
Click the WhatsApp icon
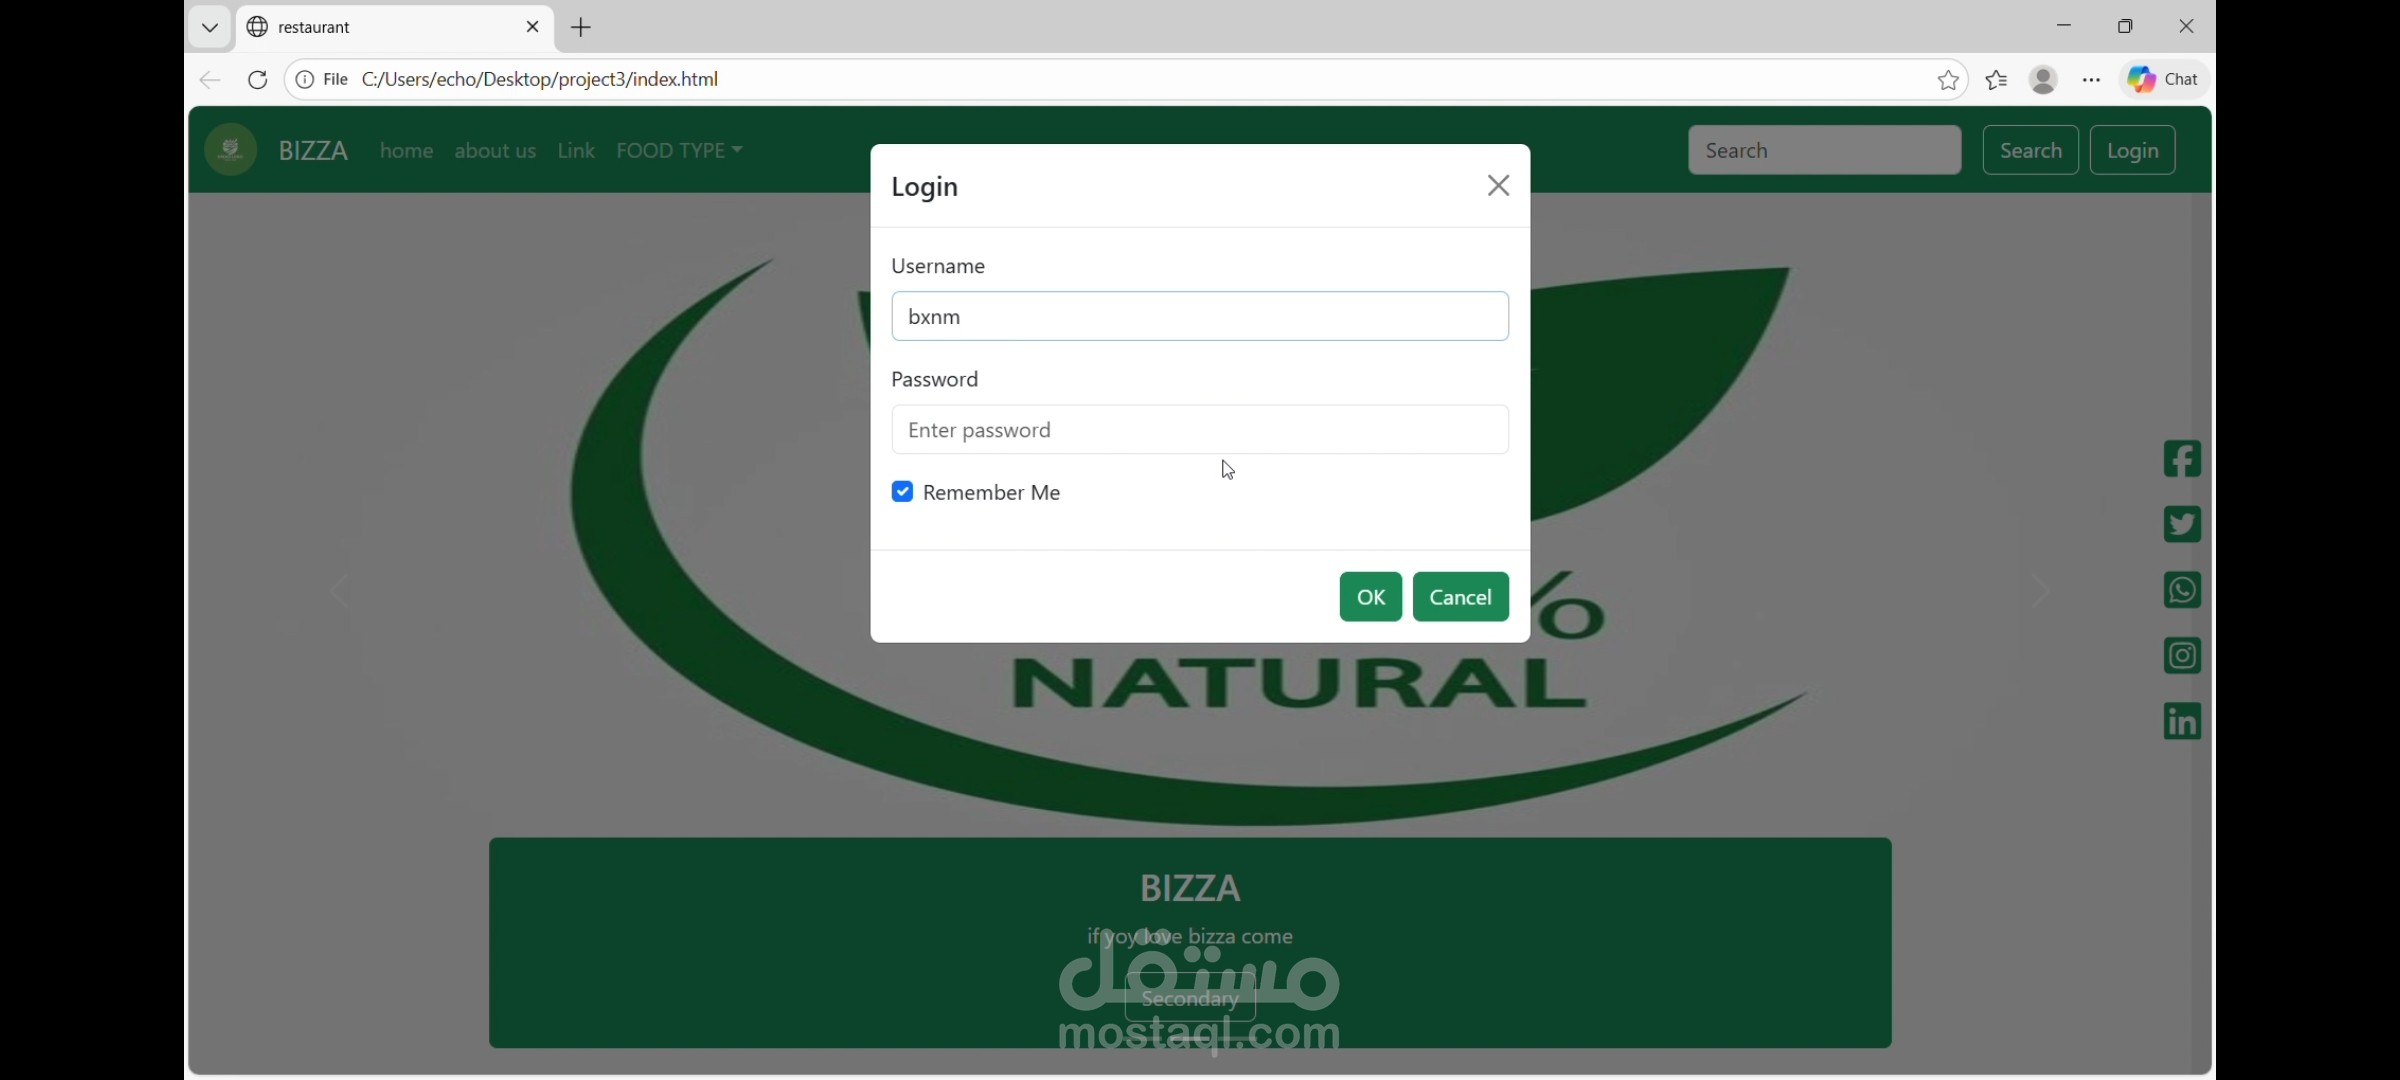click(2181, 590)
